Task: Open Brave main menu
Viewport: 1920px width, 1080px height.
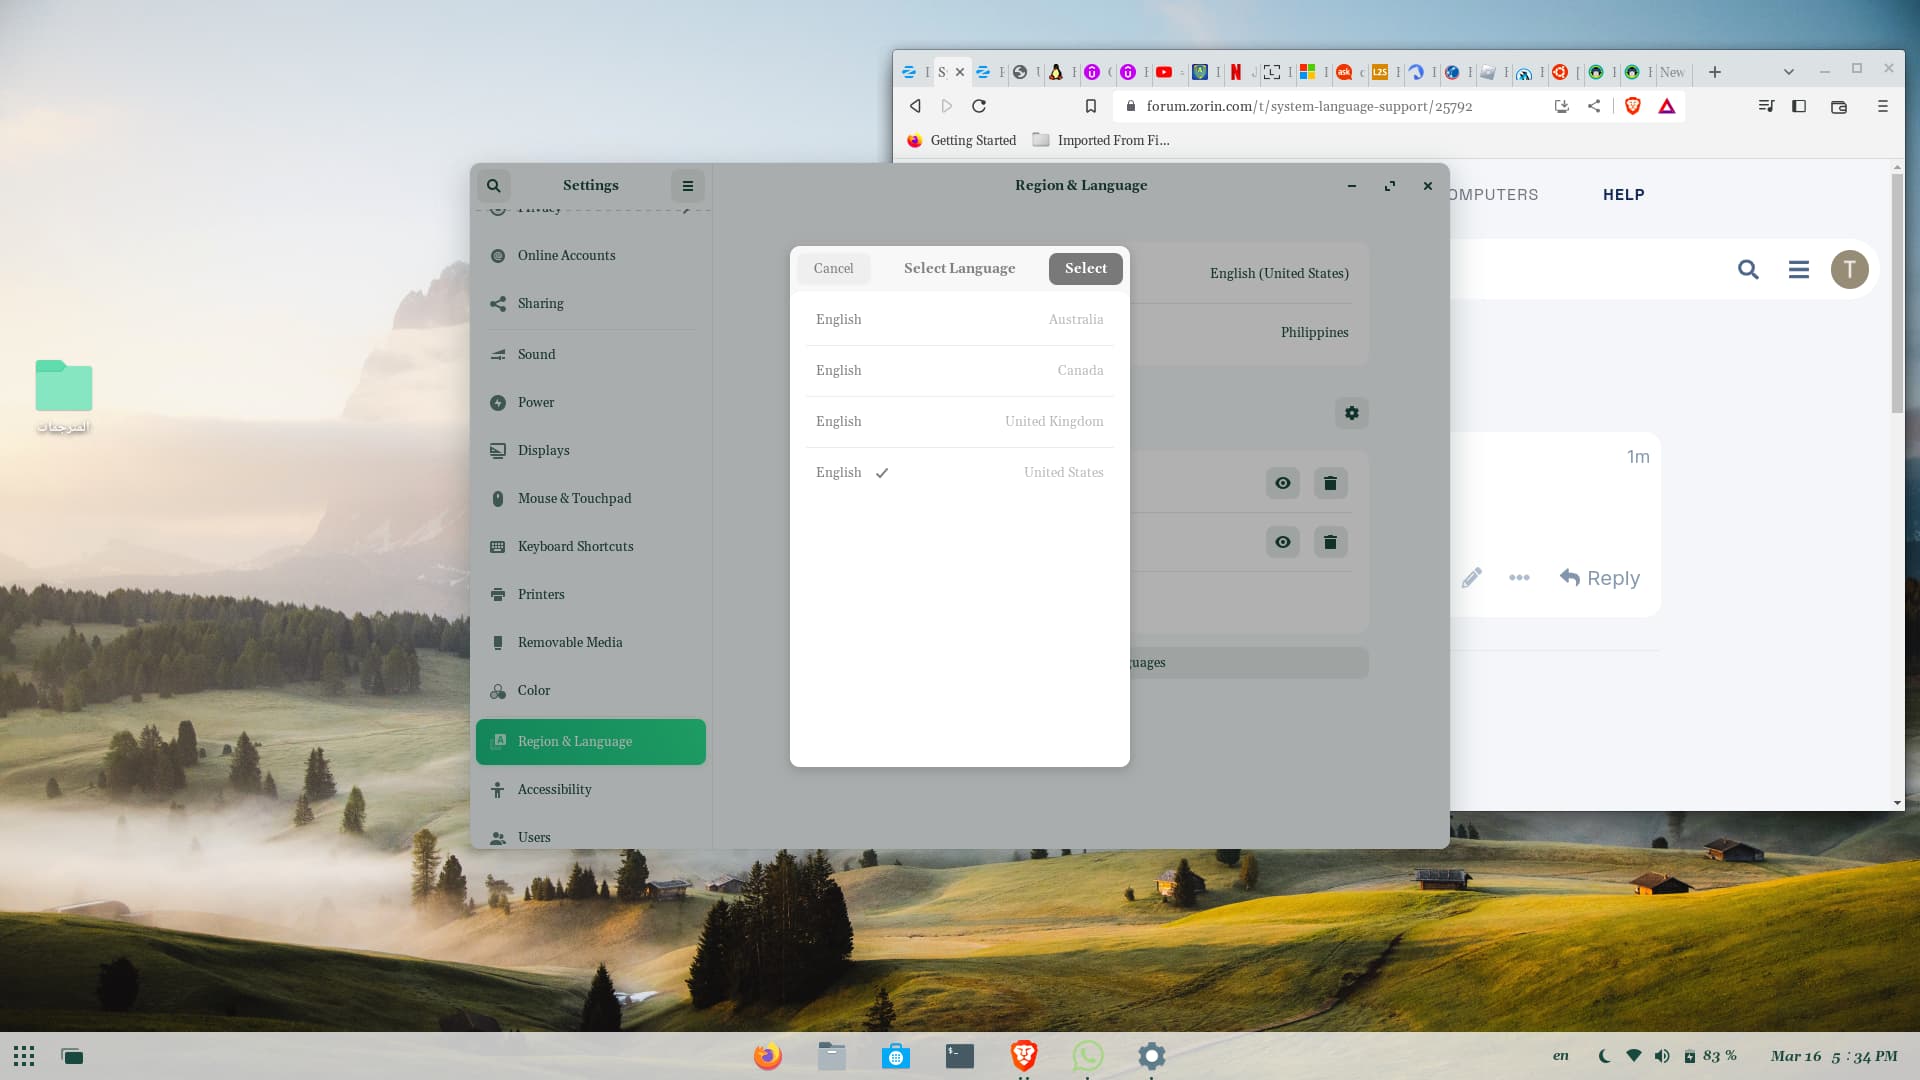Action: 1882,106
